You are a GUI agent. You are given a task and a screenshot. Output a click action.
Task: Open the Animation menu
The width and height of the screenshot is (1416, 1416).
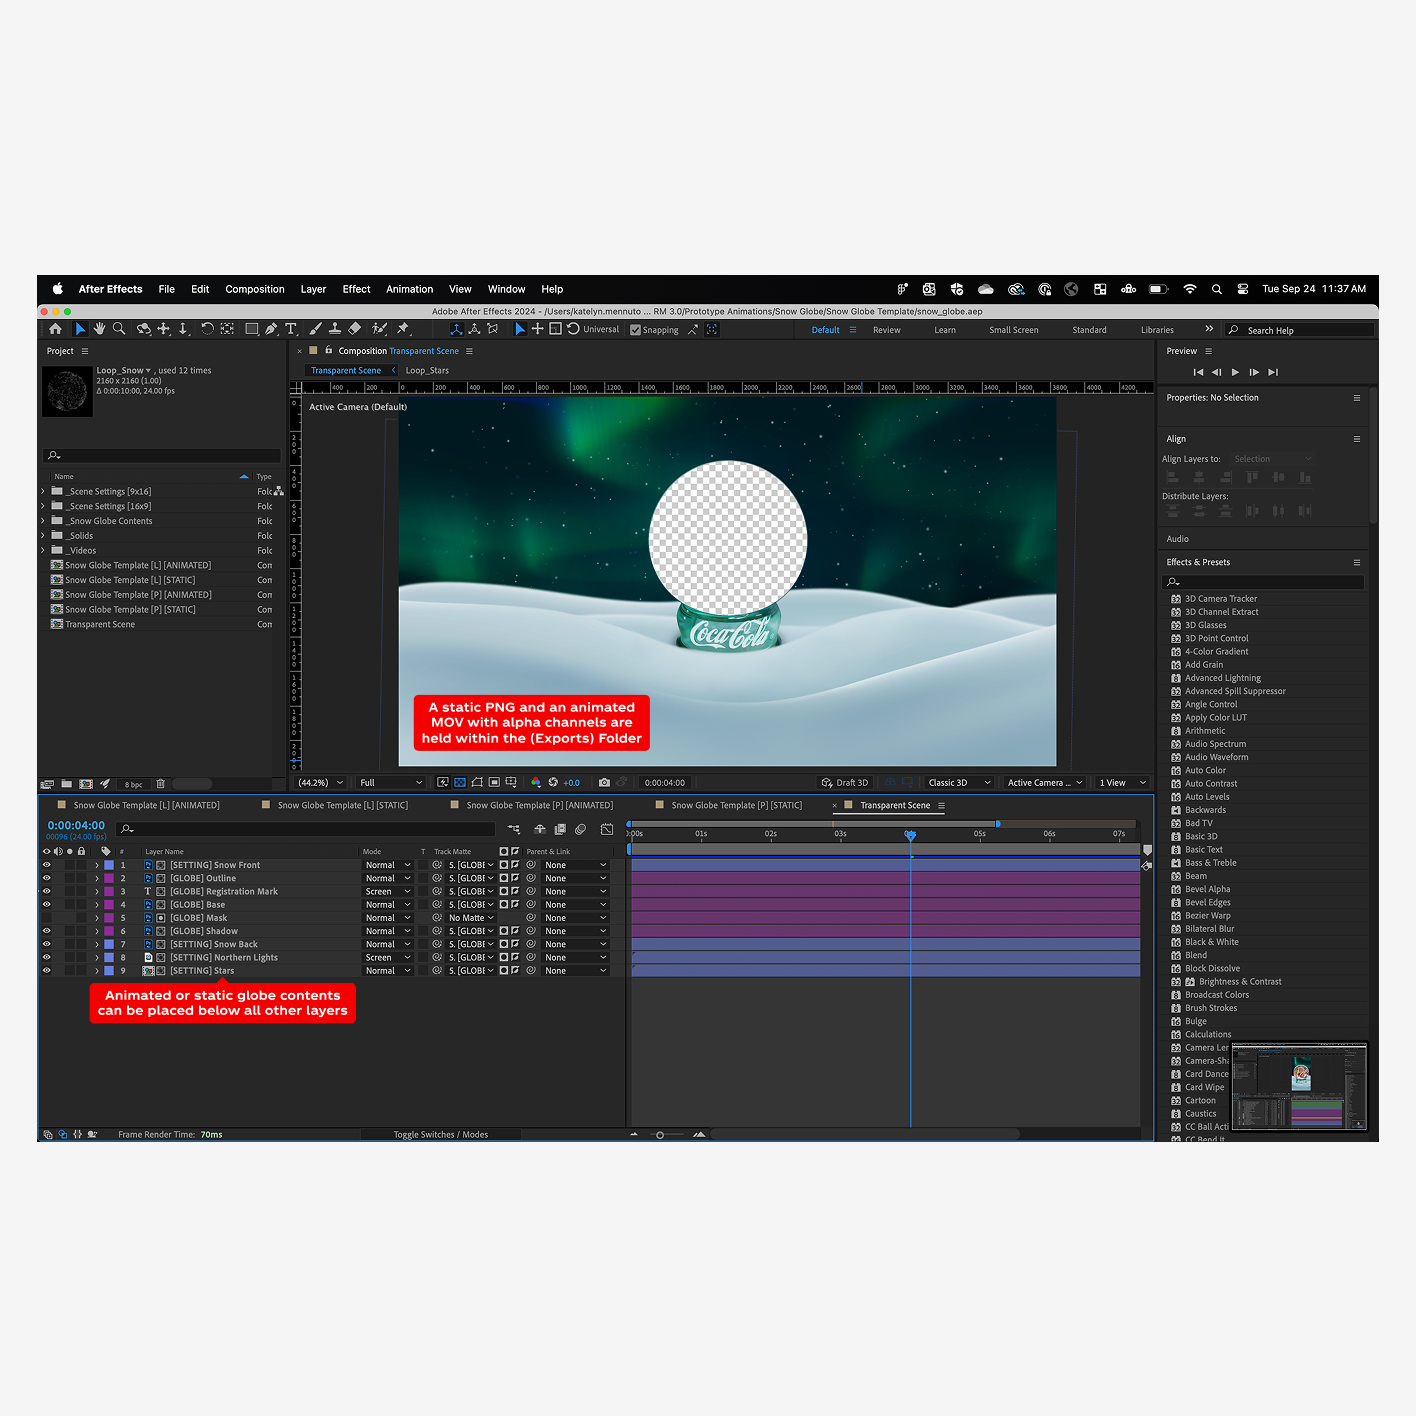[410, 289]
